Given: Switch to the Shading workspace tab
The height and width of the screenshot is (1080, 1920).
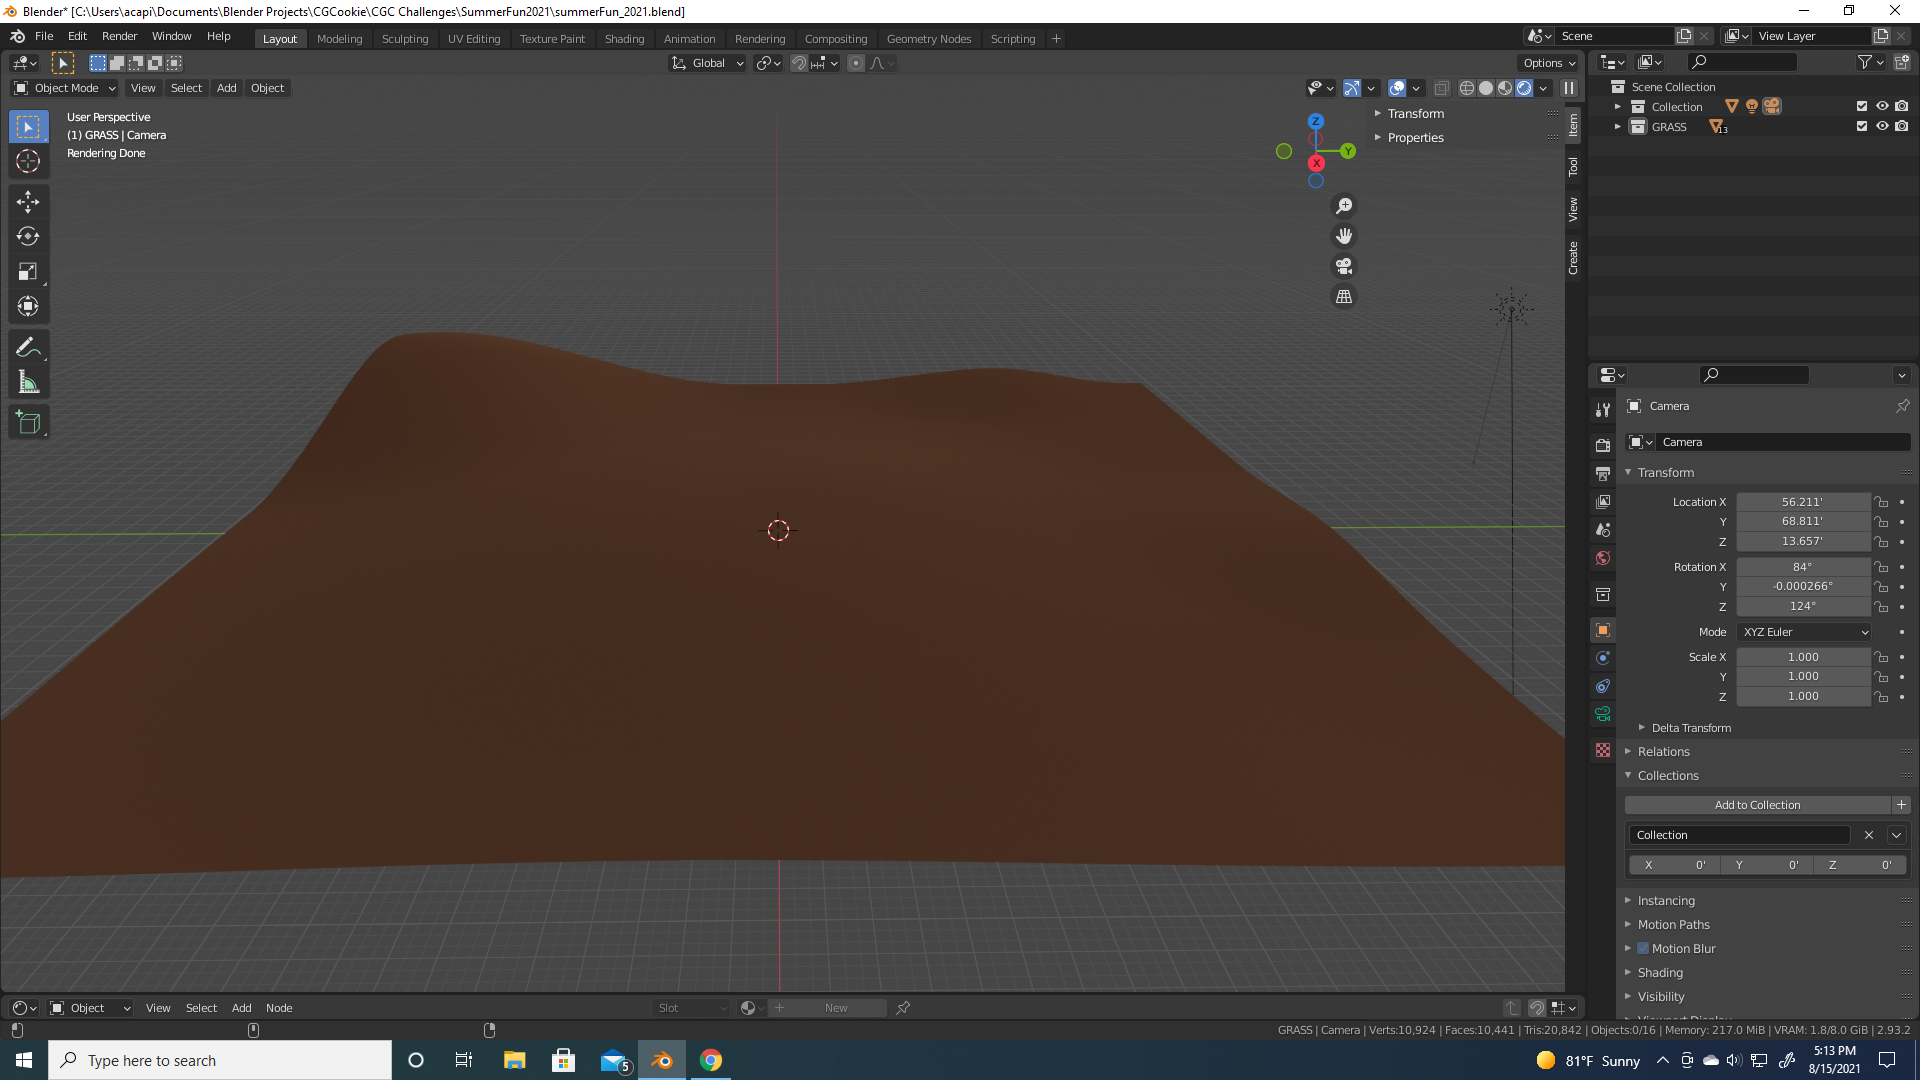Looking at the screenshot, I should [624, 39].
